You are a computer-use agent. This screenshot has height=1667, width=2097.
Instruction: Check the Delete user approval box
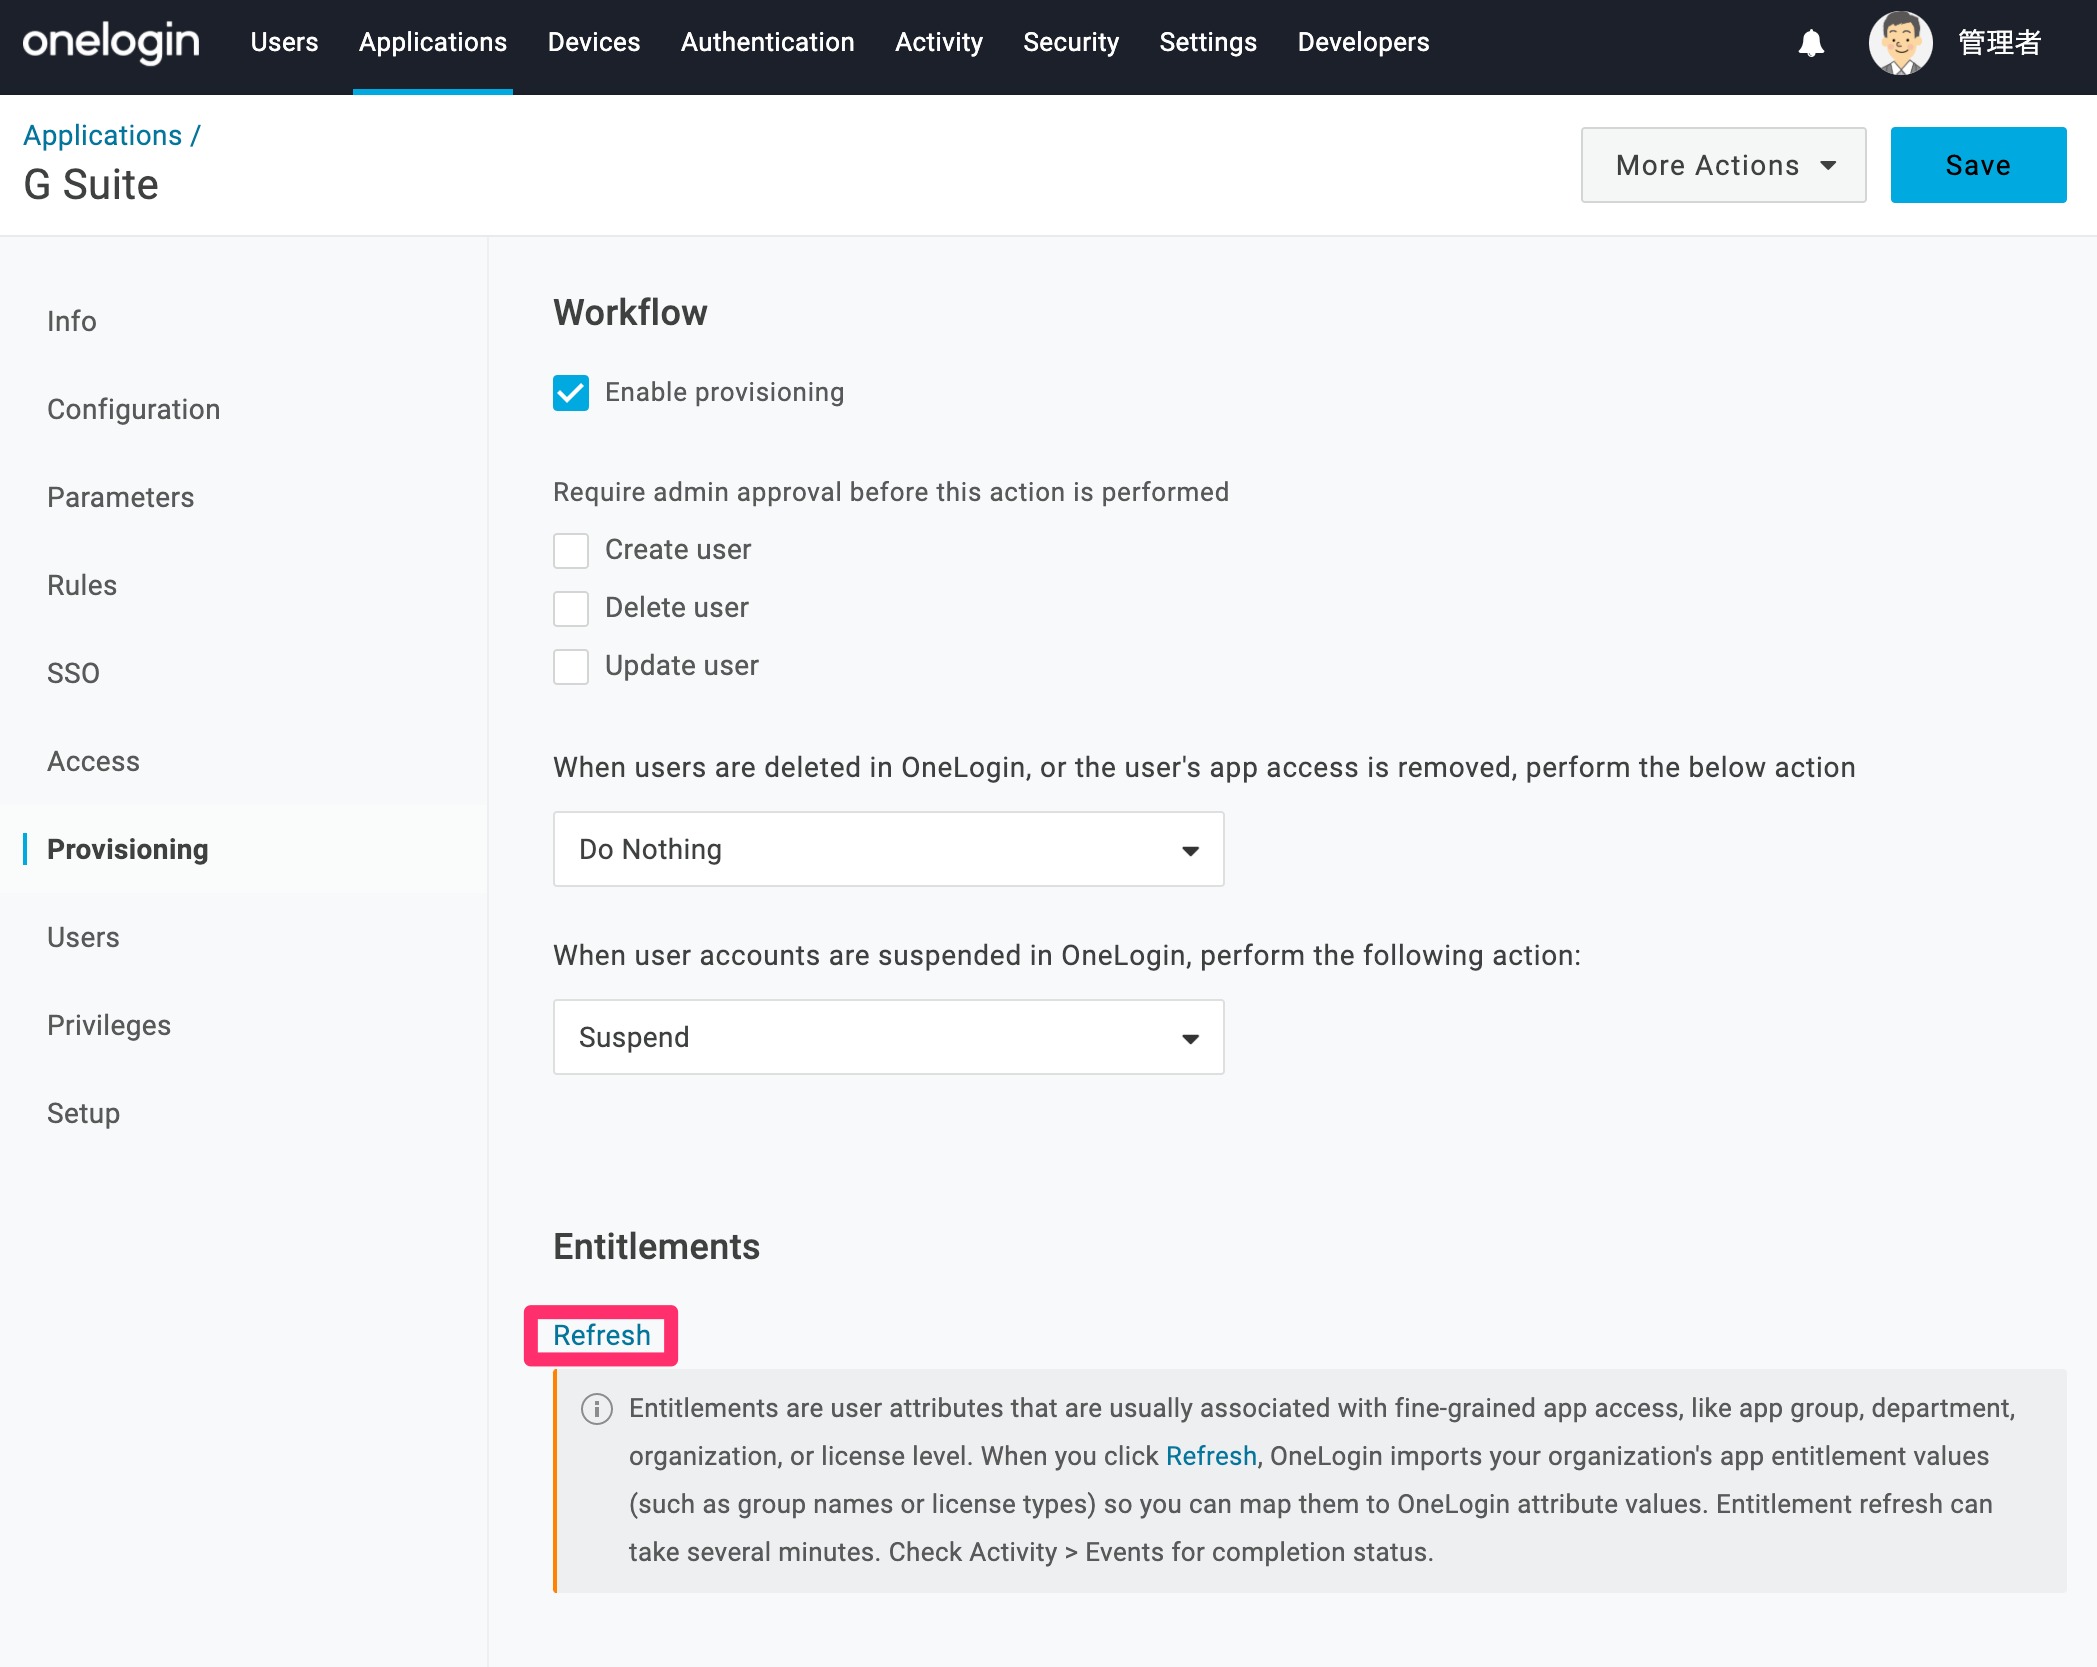tap(571, 608)
